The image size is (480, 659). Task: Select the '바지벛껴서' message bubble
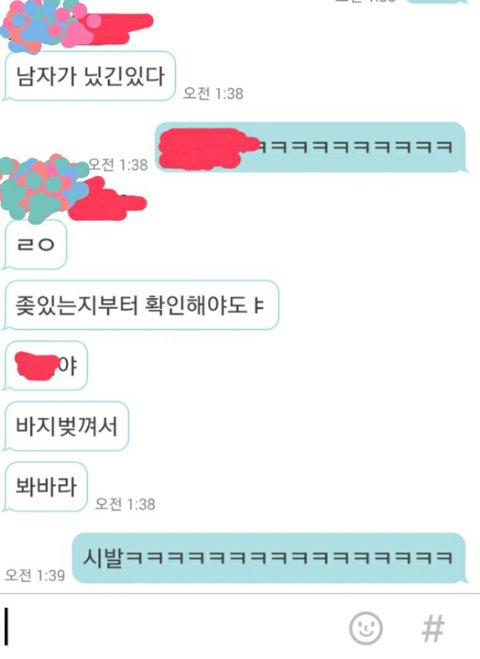(x=66, y=426)
